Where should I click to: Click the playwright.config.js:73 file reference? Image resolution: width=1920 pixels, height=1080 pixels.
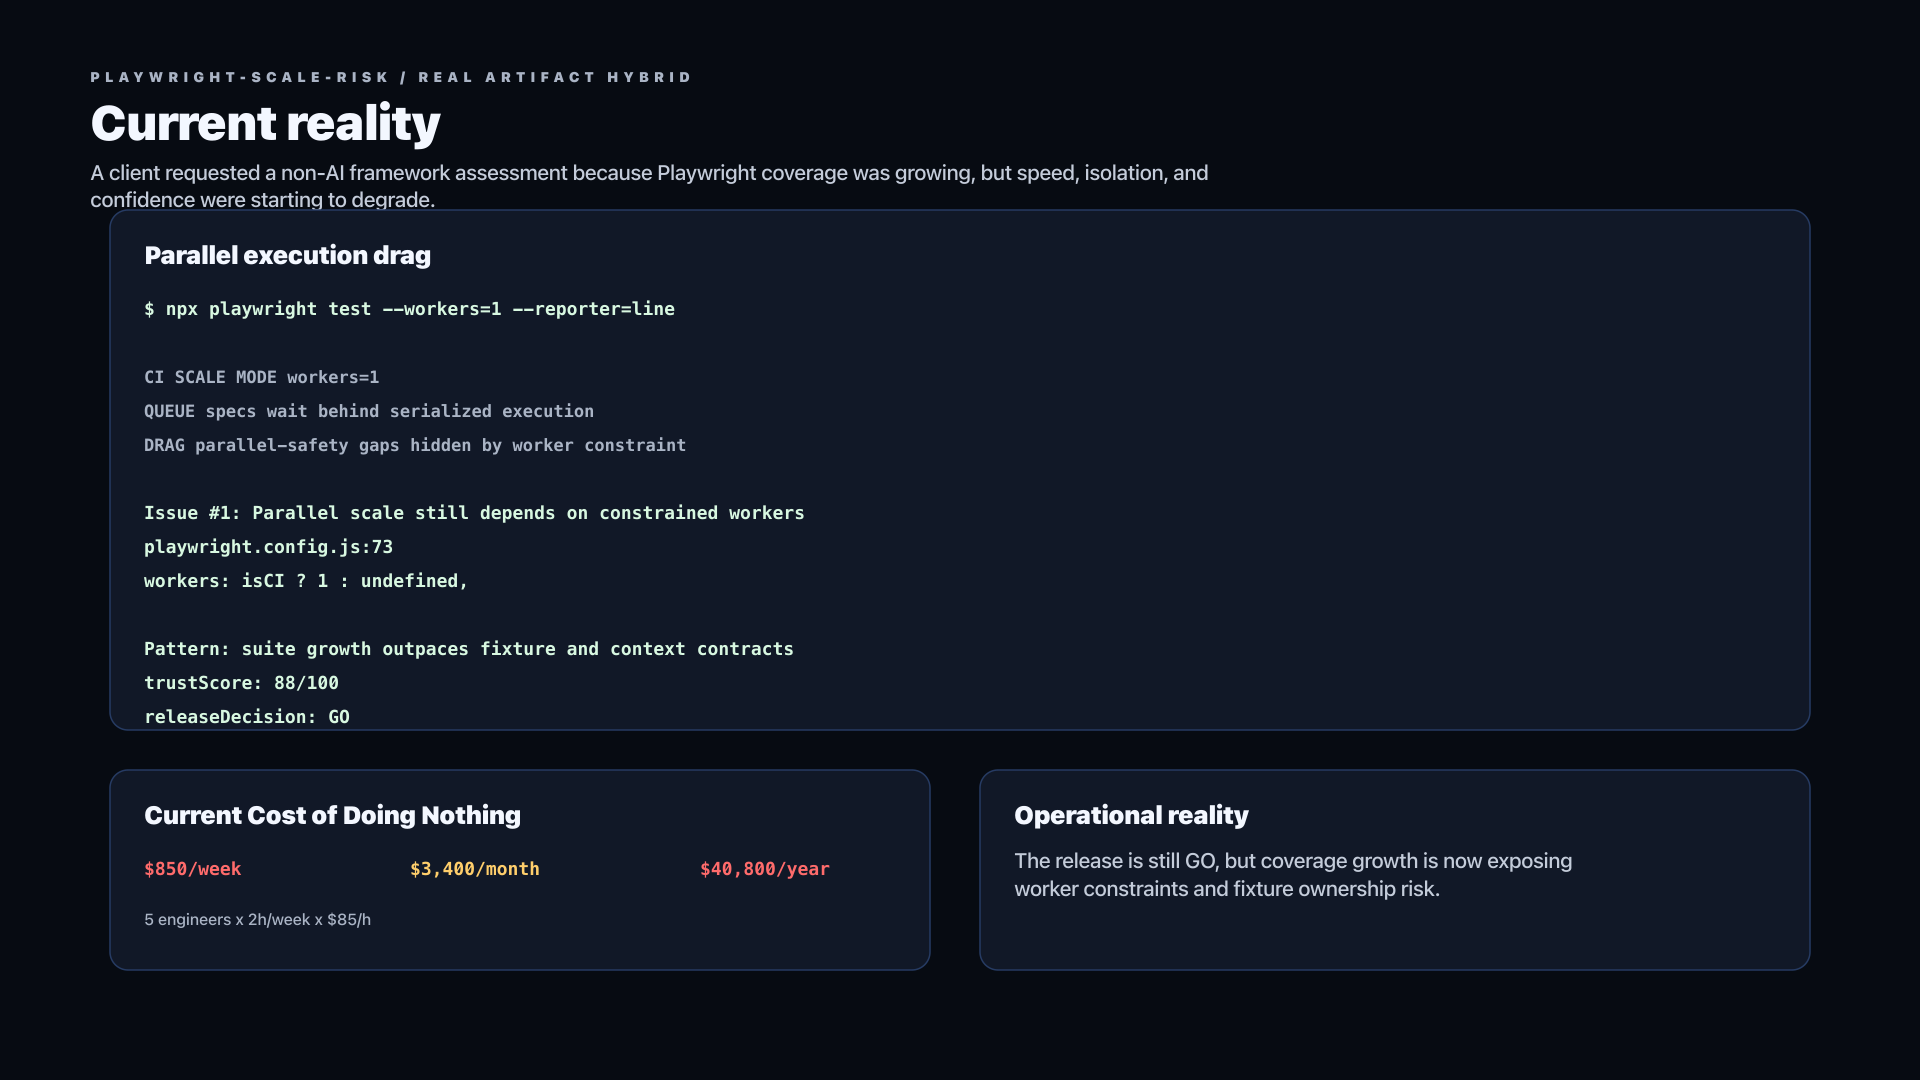tap(268, 547)
